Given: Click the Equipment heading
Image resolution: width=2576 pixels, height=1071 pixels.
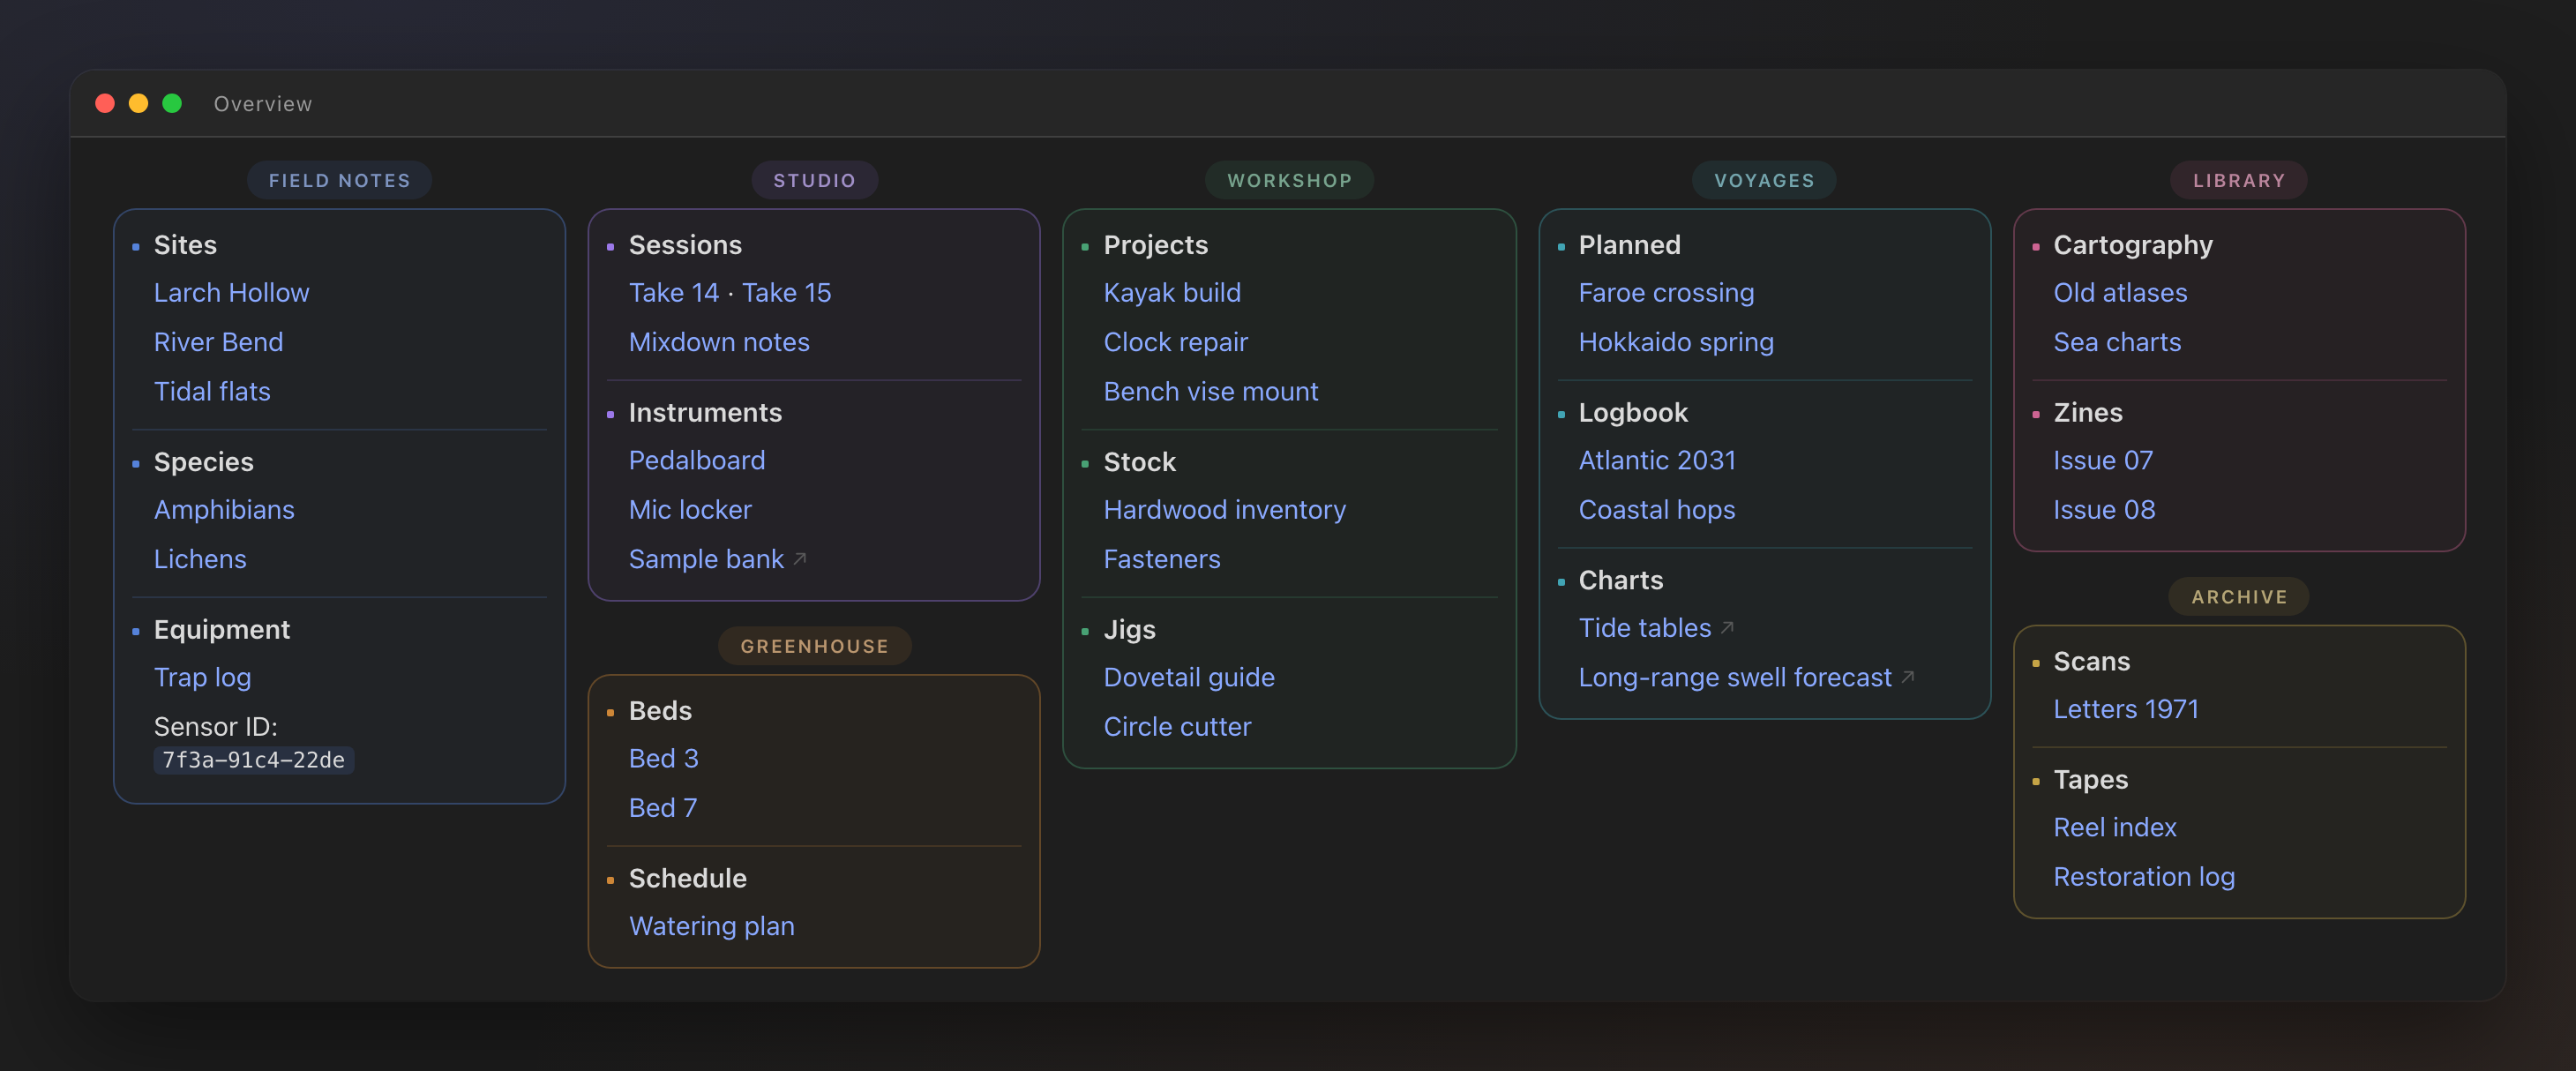Looking at the screenshot, I should click(x=222, y=630).
